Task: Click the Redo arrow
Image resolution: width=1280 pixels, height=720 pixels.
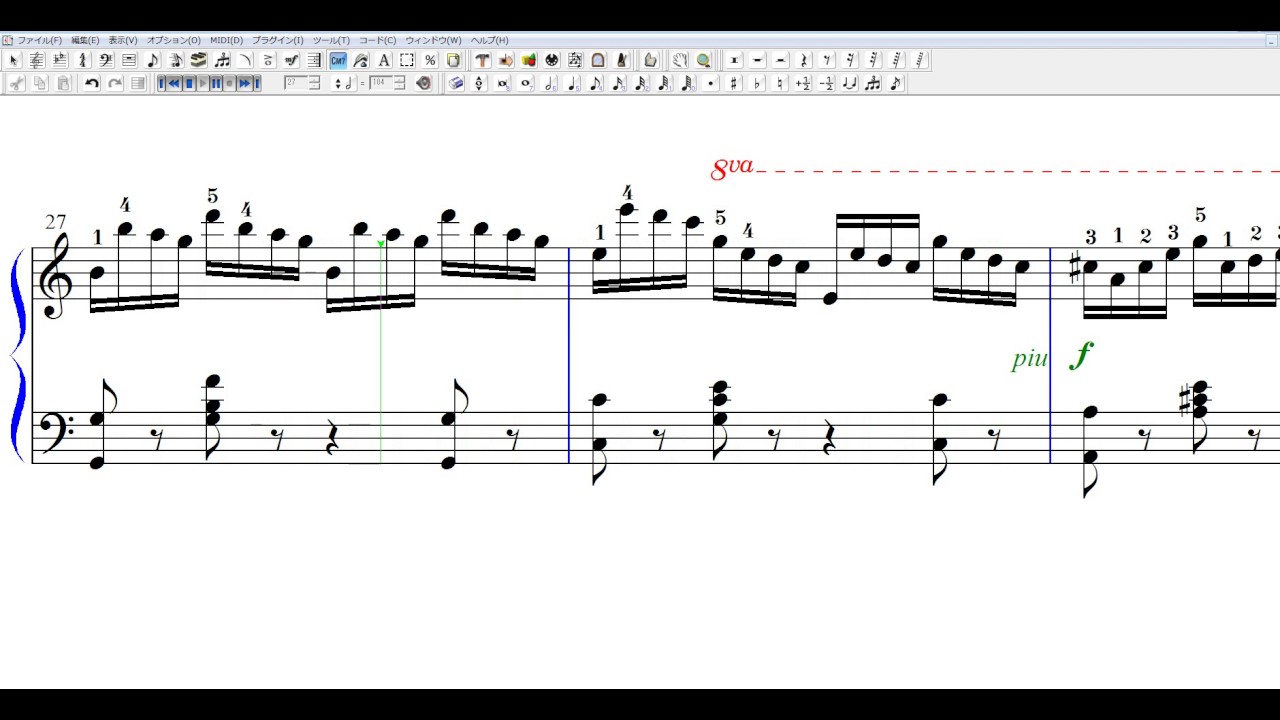Action: 115,83
